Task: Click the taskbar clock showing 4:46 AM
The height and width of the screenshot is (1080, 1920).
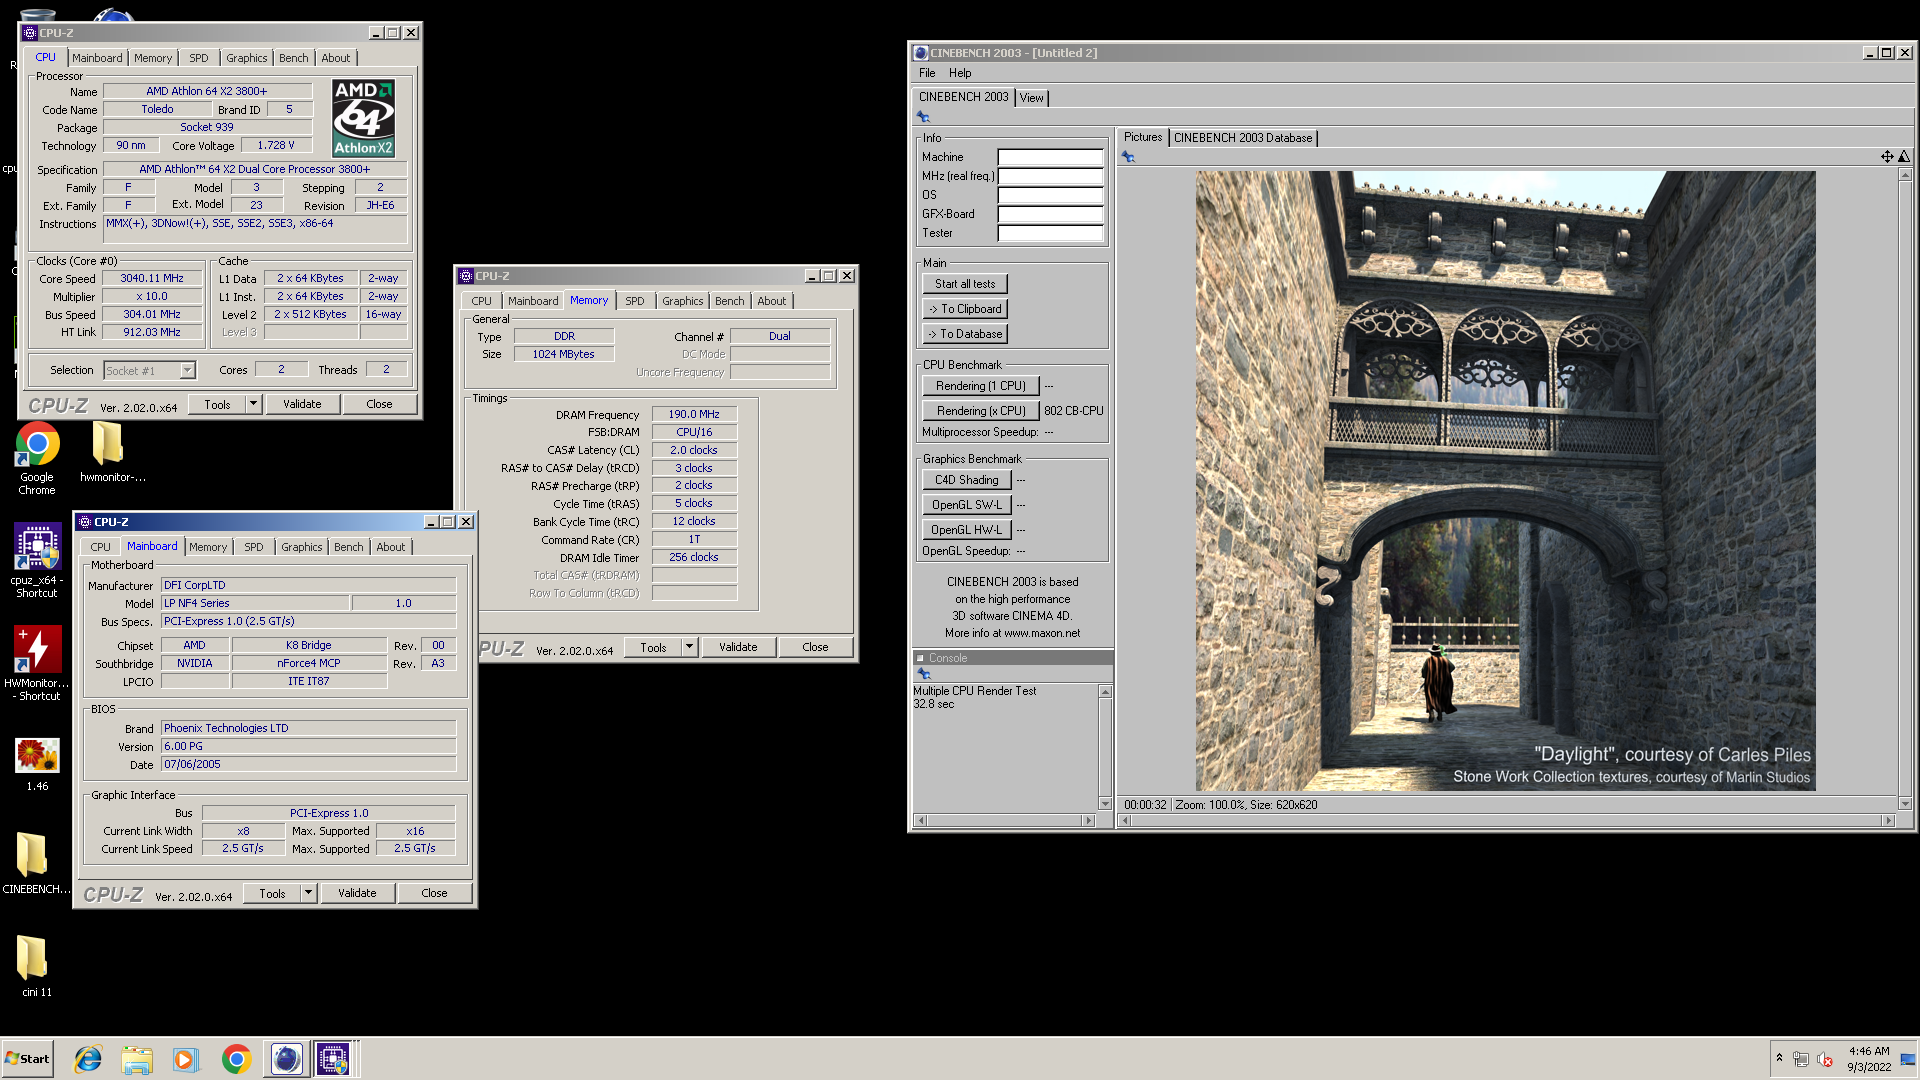Action: click(1869, 1059)
